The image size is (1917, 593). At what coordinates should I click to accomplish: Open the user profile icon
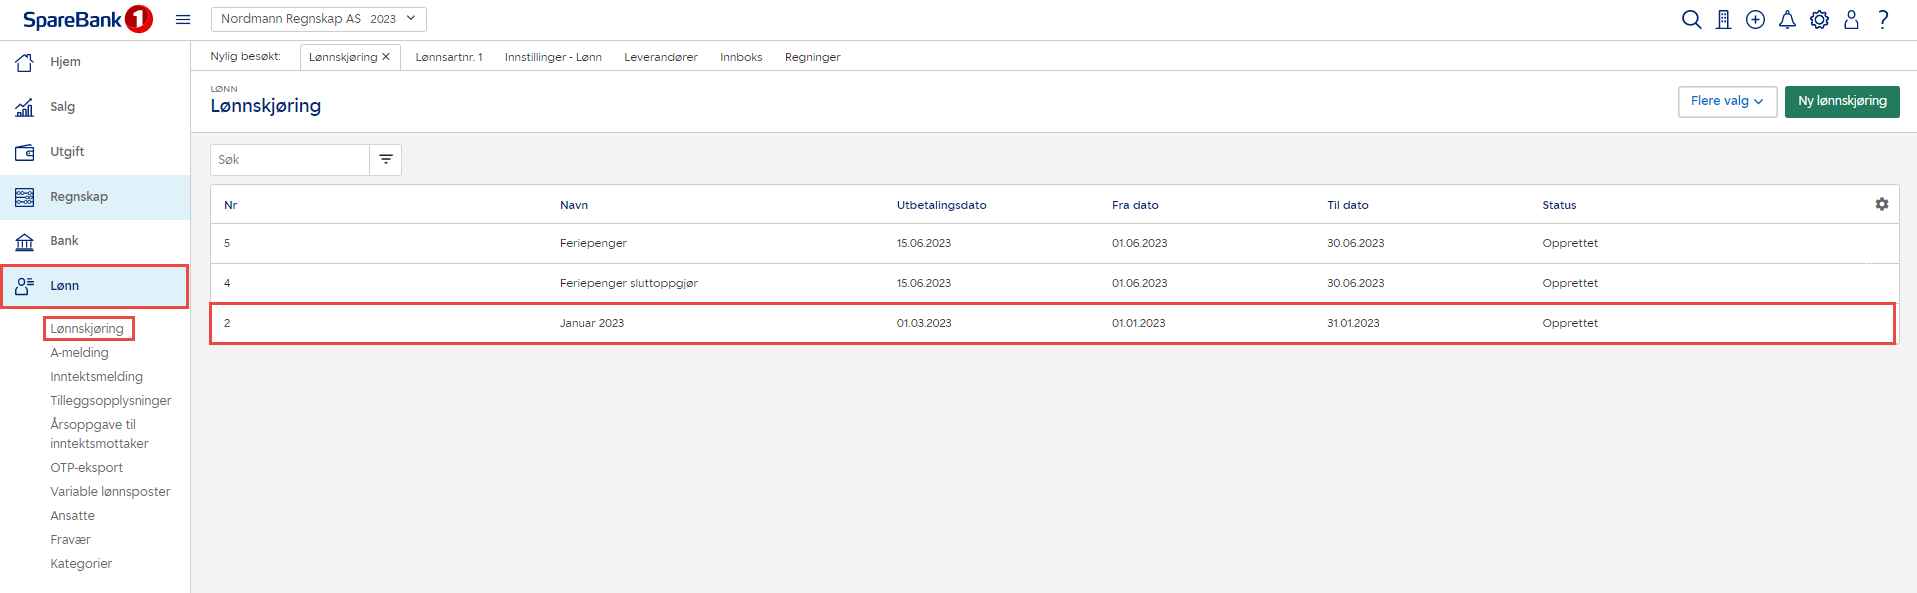click(x=1851, y=20)
